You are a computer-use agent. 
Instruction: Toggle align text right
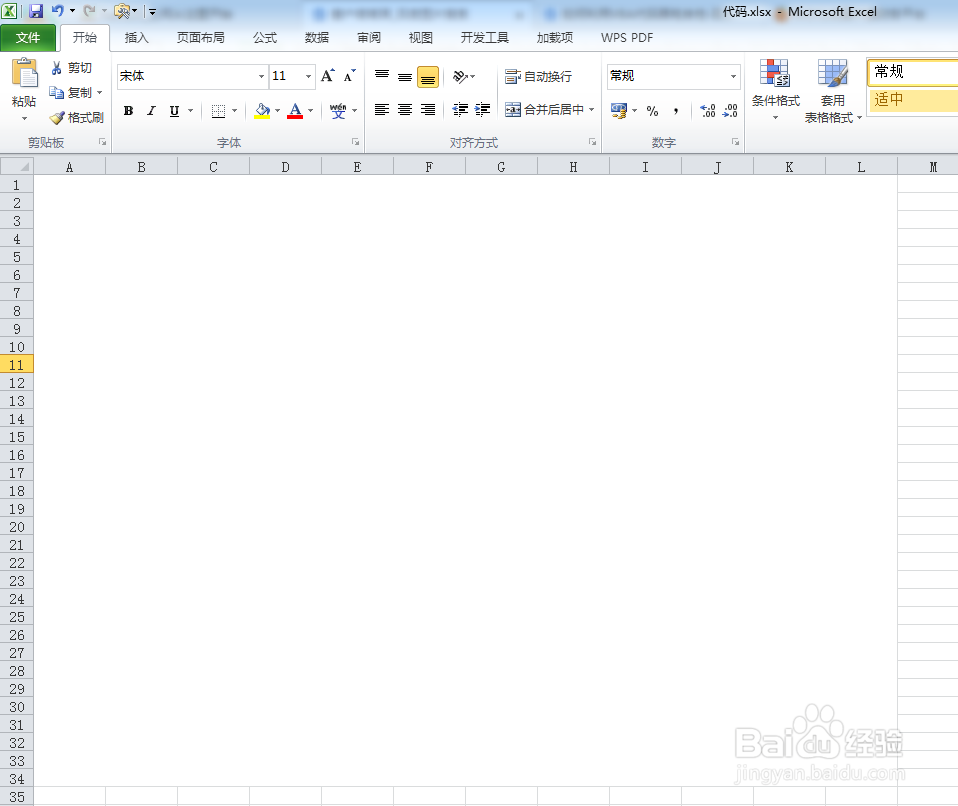coord(428,110)
